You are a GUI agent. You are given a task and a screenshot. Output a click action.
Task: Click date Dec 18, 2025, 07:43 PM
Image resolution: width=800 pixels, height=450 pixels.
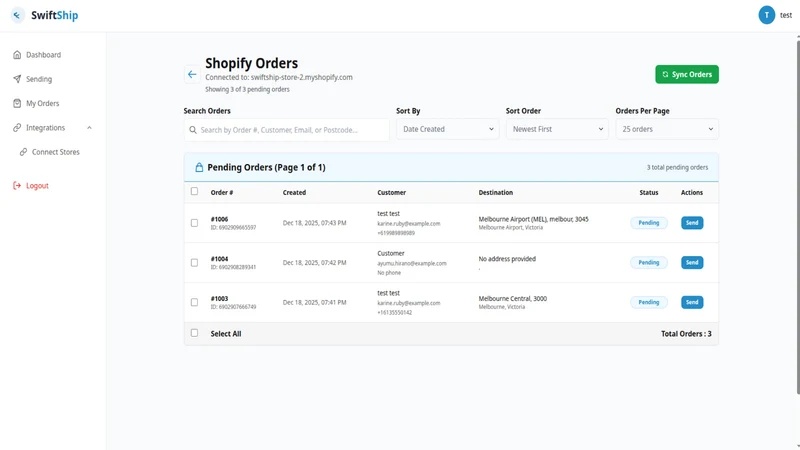[314, 223]
